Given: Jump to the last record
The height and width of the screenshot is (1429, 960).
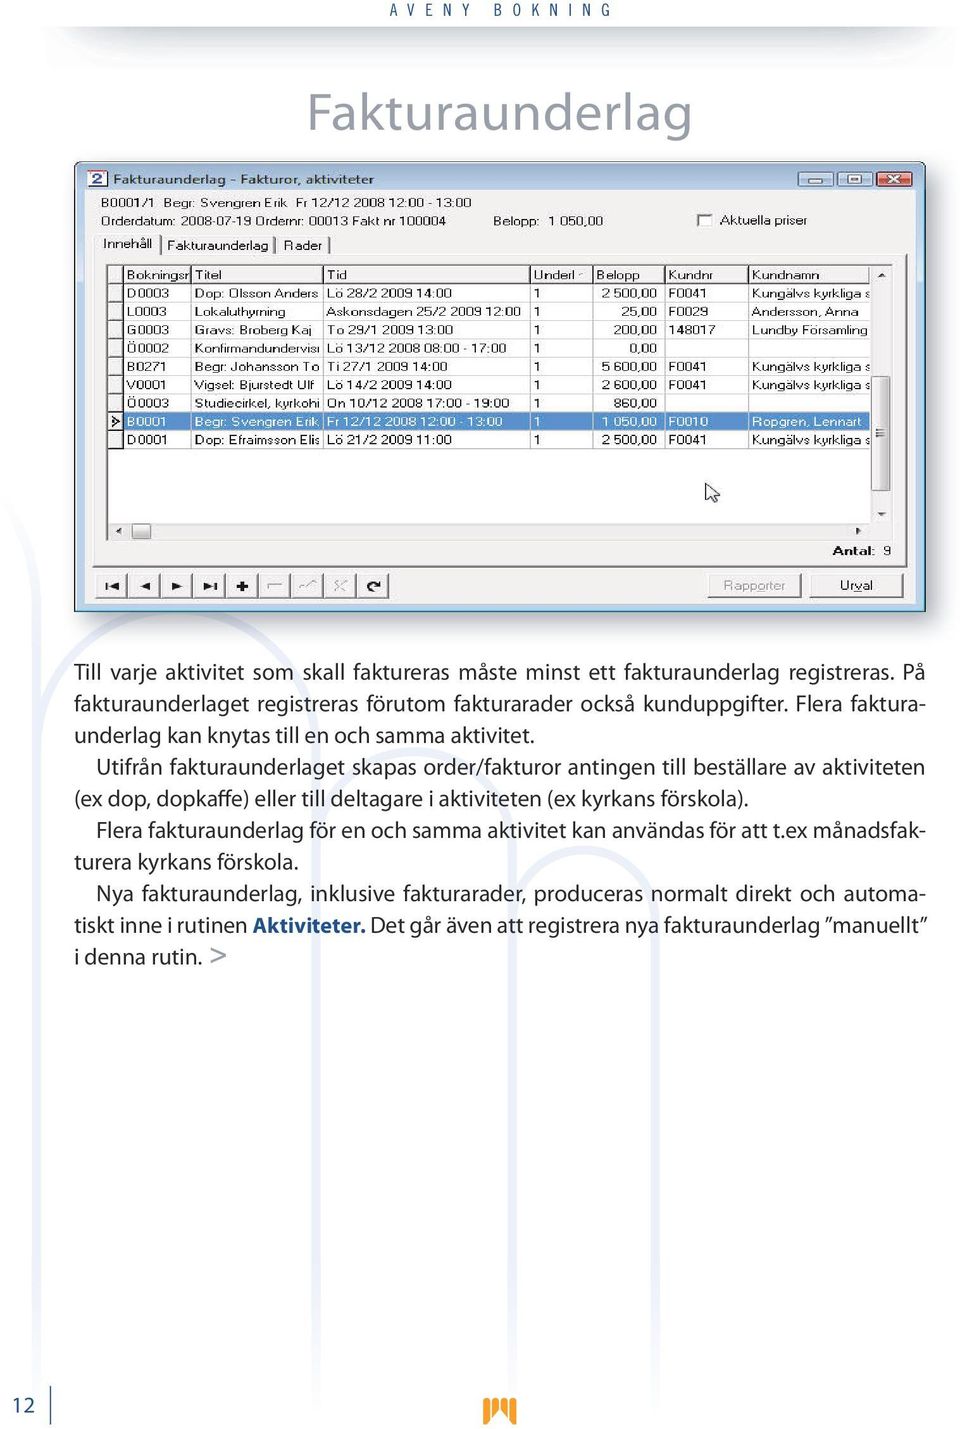Looking at the screenshot, I should [210, 586].
